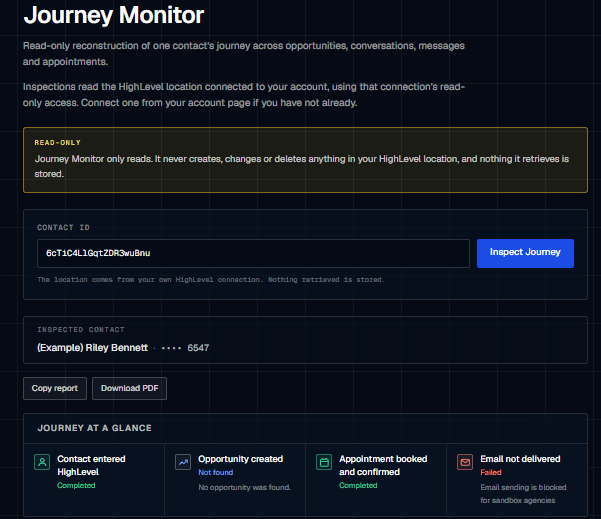601x519 pixels.
Task: Select the (Example) Riley Bennett contact name
Action: [x=92, y=348]
